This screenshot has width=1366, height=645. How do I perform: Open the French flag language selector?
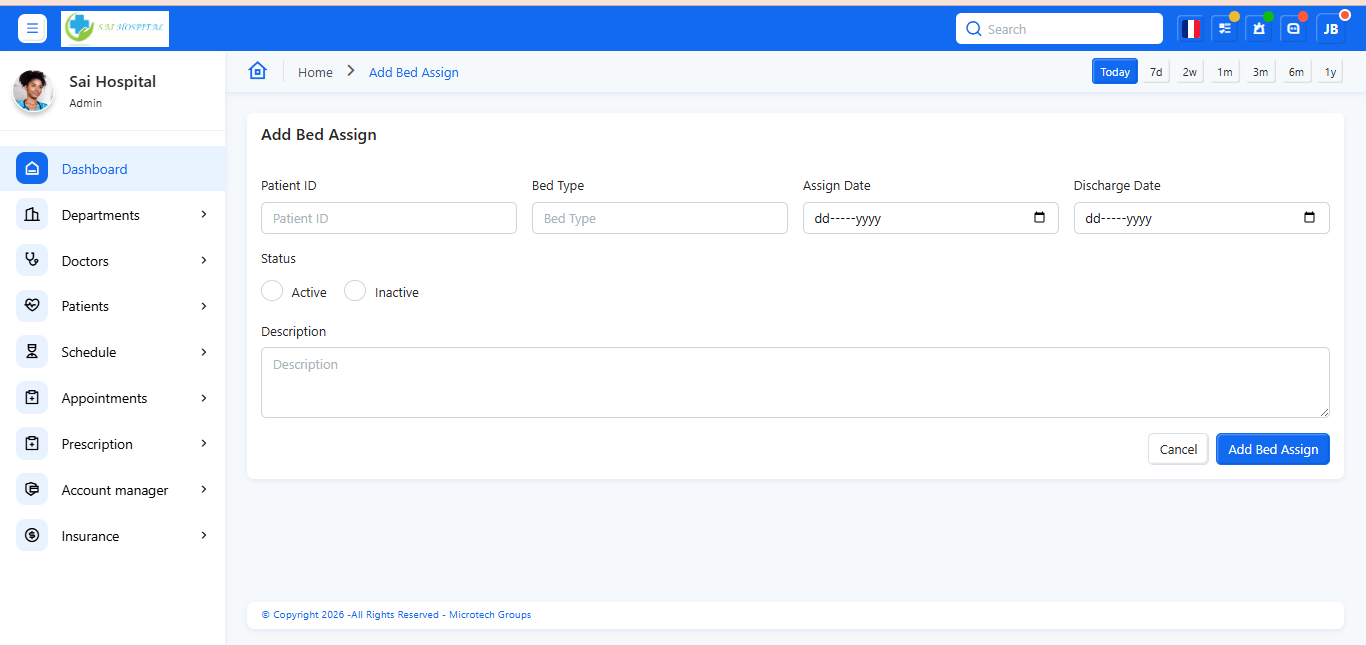coord(1190,29)
